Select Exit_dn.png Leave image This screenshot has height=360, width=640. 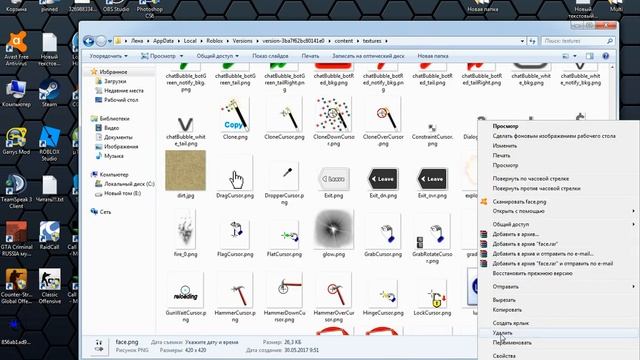pyautogui.click(x=383, y=179)
